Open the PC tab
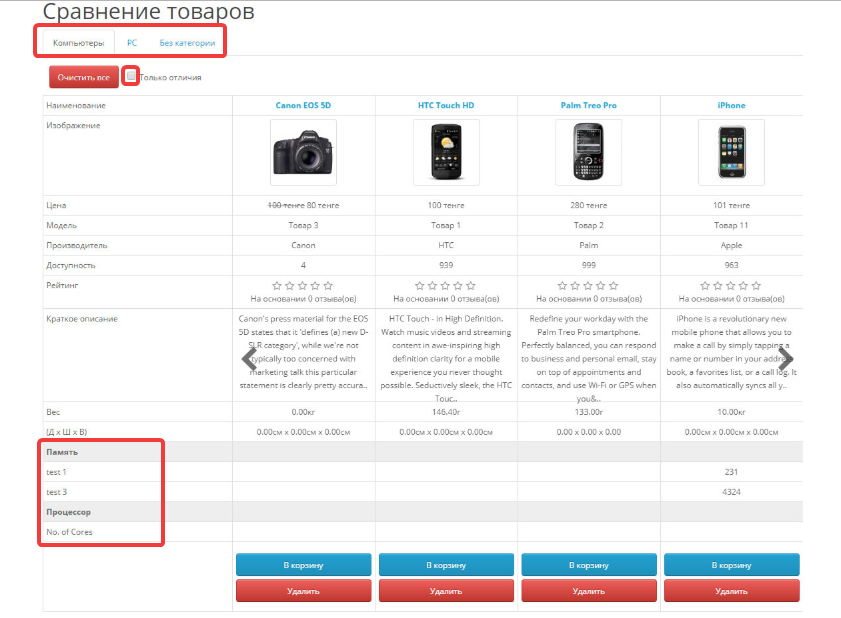This screenshot has height=618, width=841. pyautogui.click(x=132, y=43)
